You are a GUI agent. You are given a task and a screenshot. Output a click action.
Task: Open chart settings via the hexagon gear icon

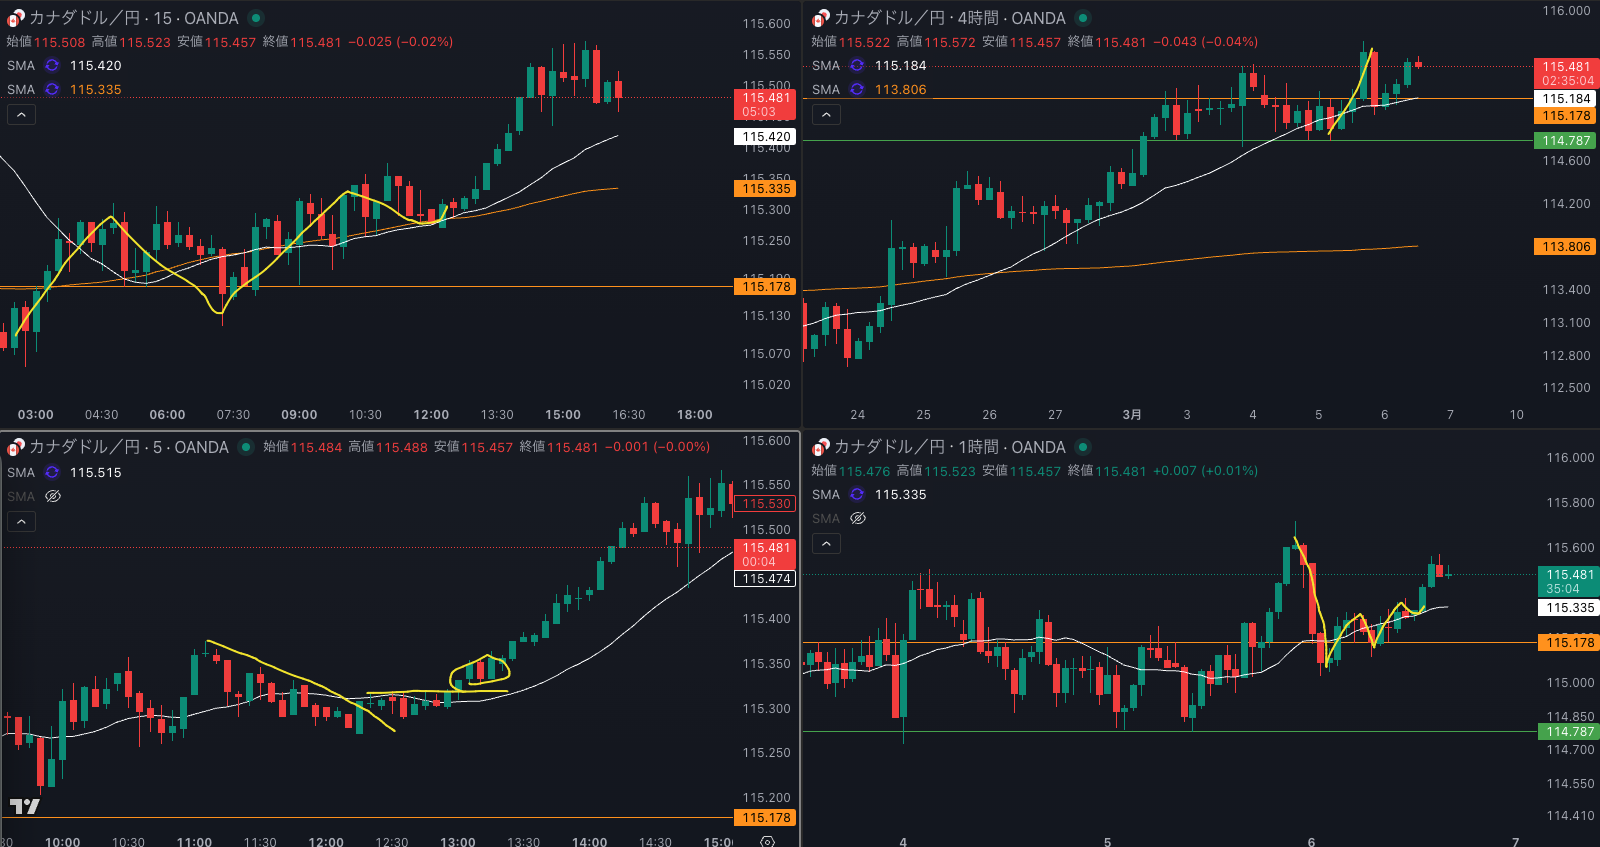tap(767, 841)
